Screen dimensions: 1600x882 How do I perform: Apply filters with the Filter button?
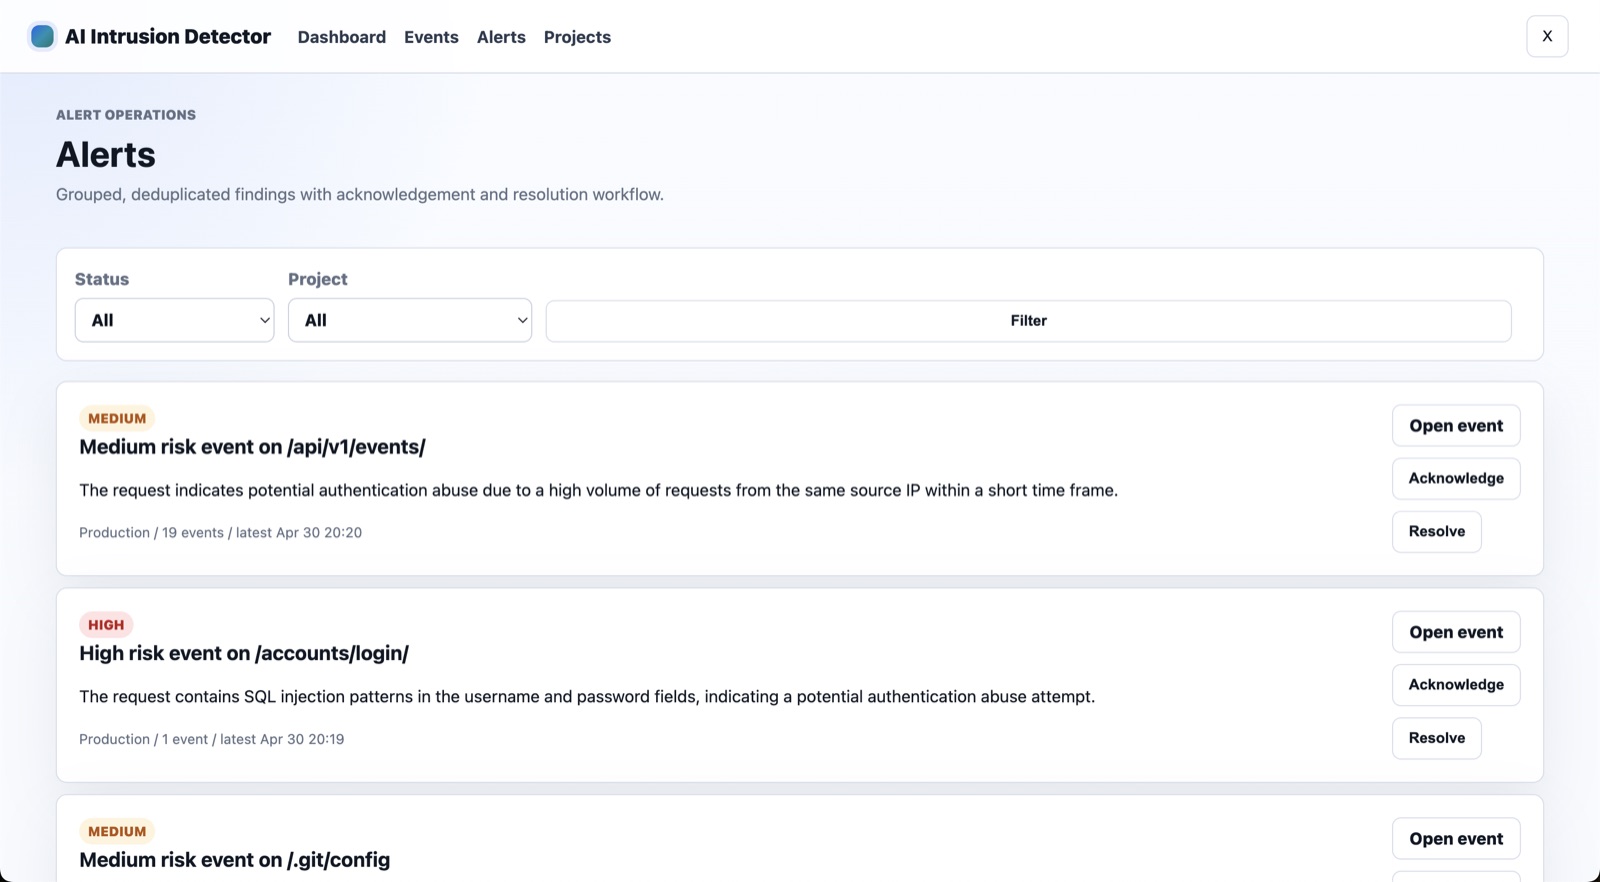coord(1028,321)
